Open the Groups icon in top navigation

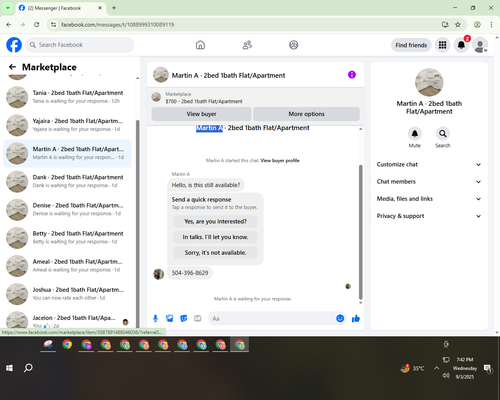pos(294,45)
